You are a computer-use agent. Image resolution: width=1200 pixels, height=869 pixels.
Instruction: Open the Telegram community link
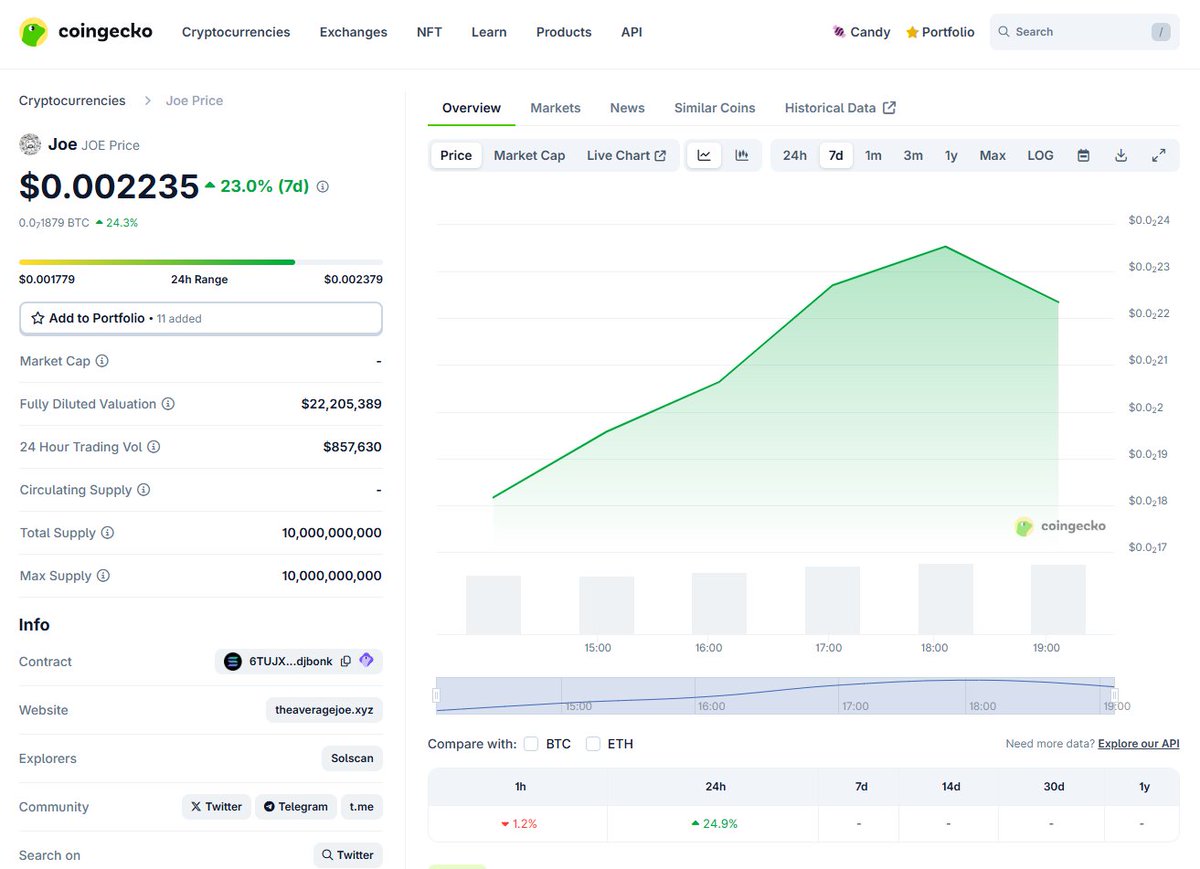(295, 807)
